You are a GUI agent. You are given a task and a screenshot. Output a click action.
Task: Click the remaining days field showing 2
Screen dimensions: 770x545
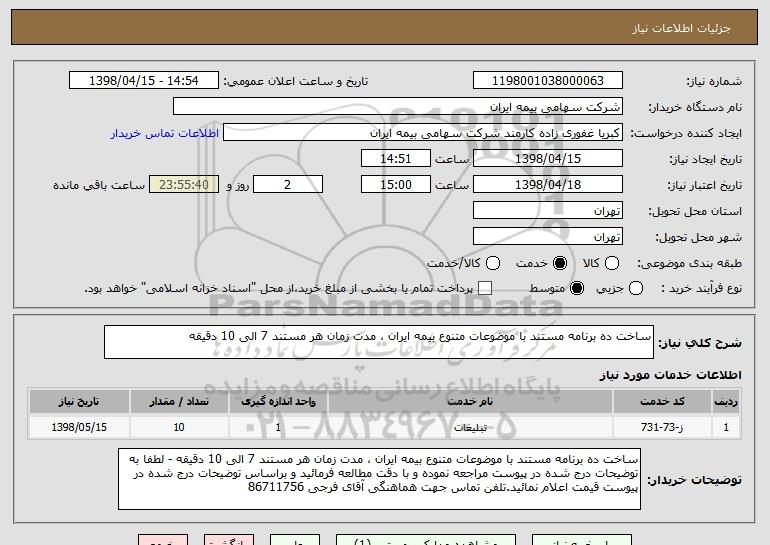coord(288,185)
